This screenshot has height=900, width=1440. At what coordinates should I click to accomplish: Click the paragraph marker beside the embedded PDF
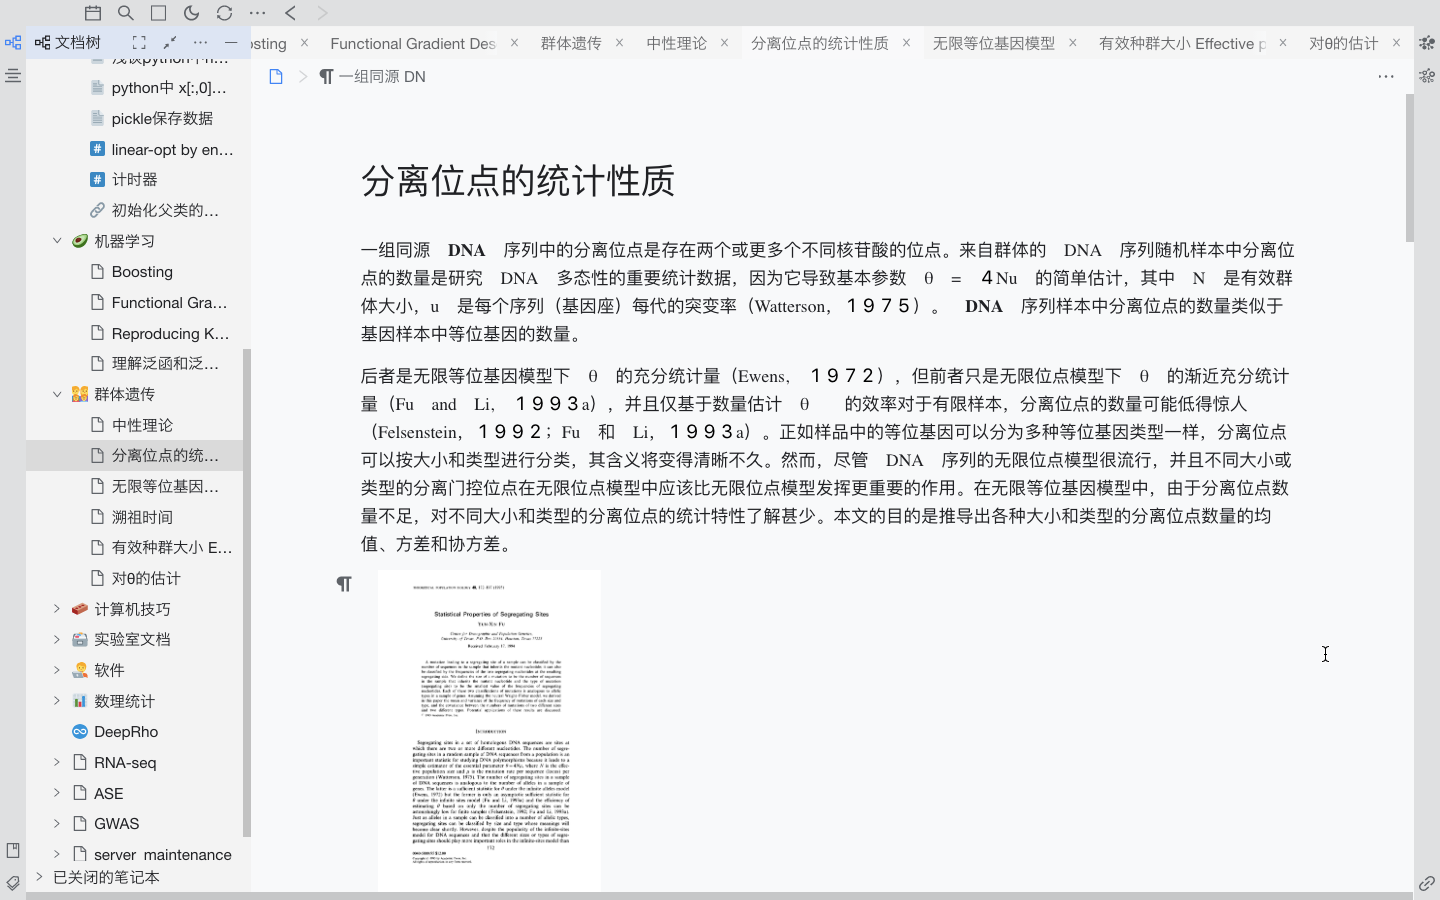click(344, 584)
